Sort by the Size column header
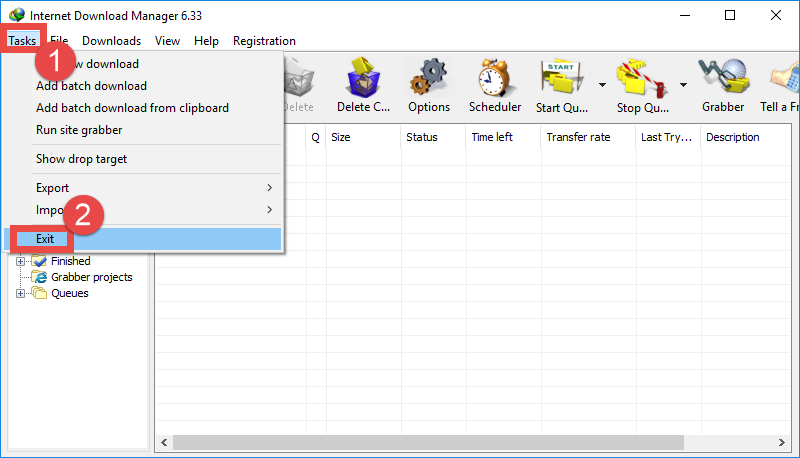Screen dimensions: 800x458 coord(363,137)
